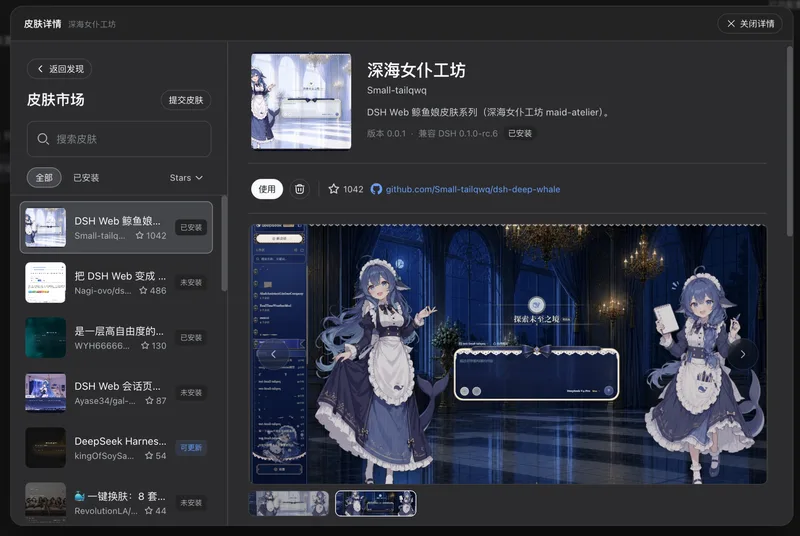Select the 全部 filter tab
This screenshot has width=800, height=536.
pos(44,177)
